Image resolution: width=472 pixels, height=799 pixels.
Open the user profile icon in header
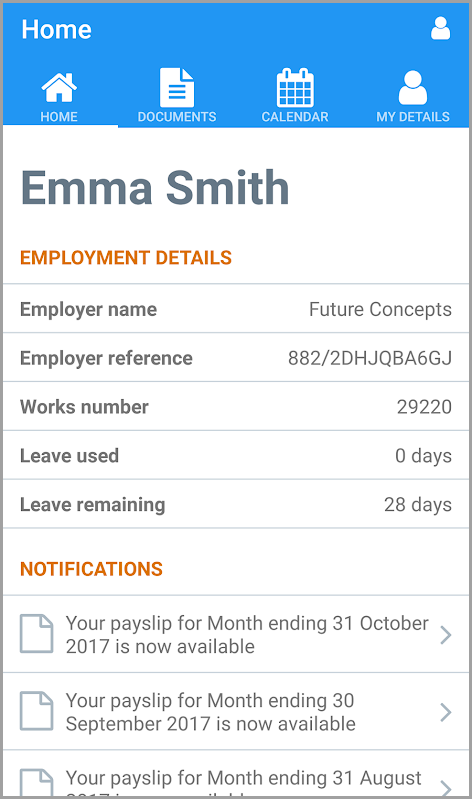[x=440, y=29]
